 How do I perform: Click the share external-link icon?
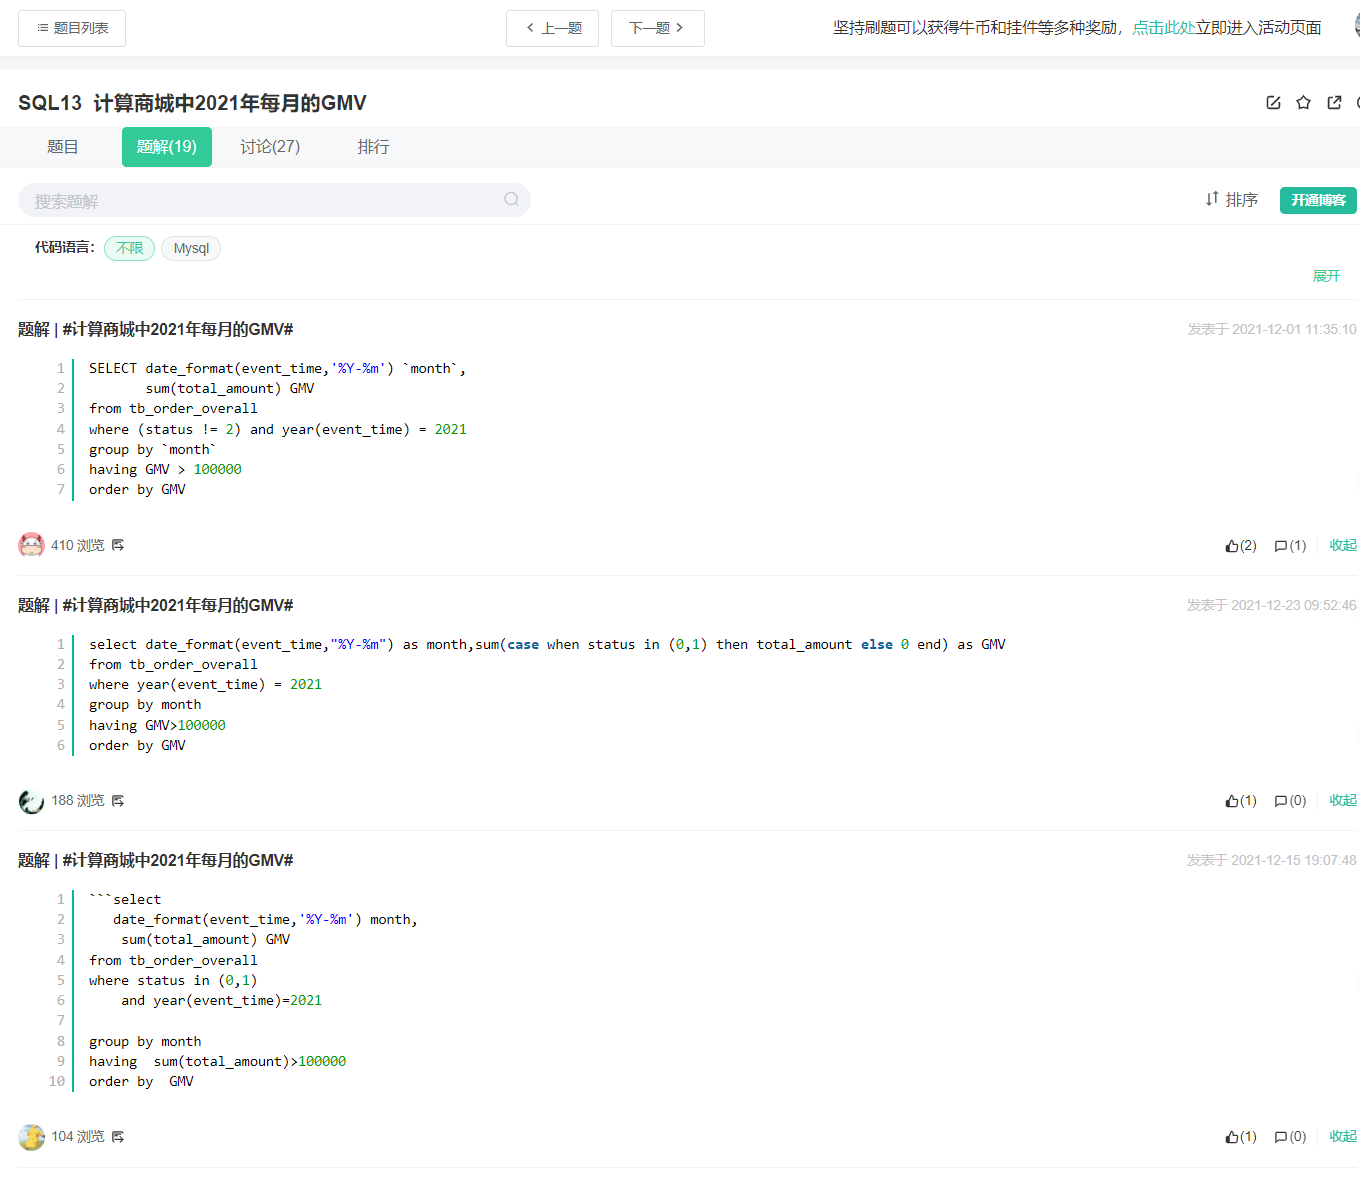1334,103
